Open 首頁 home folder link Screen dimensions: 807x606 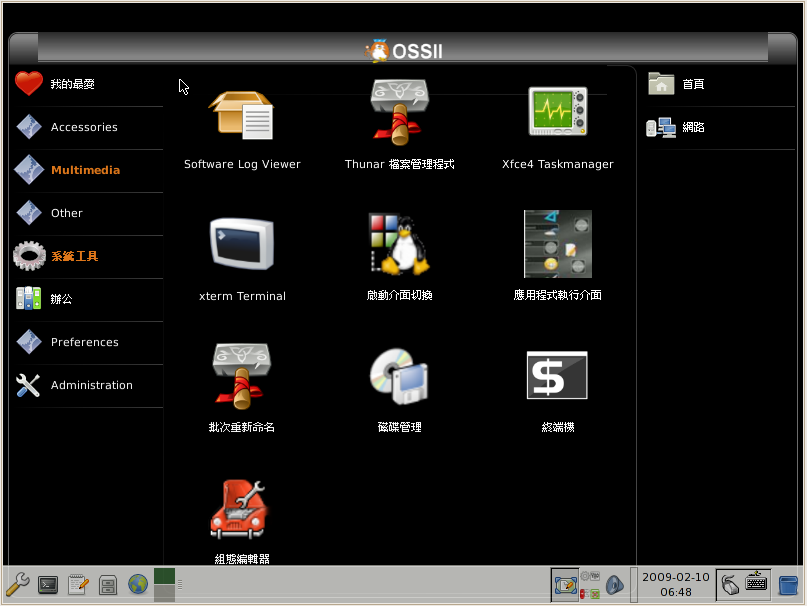pyautogui.click(x=692, y=85)
